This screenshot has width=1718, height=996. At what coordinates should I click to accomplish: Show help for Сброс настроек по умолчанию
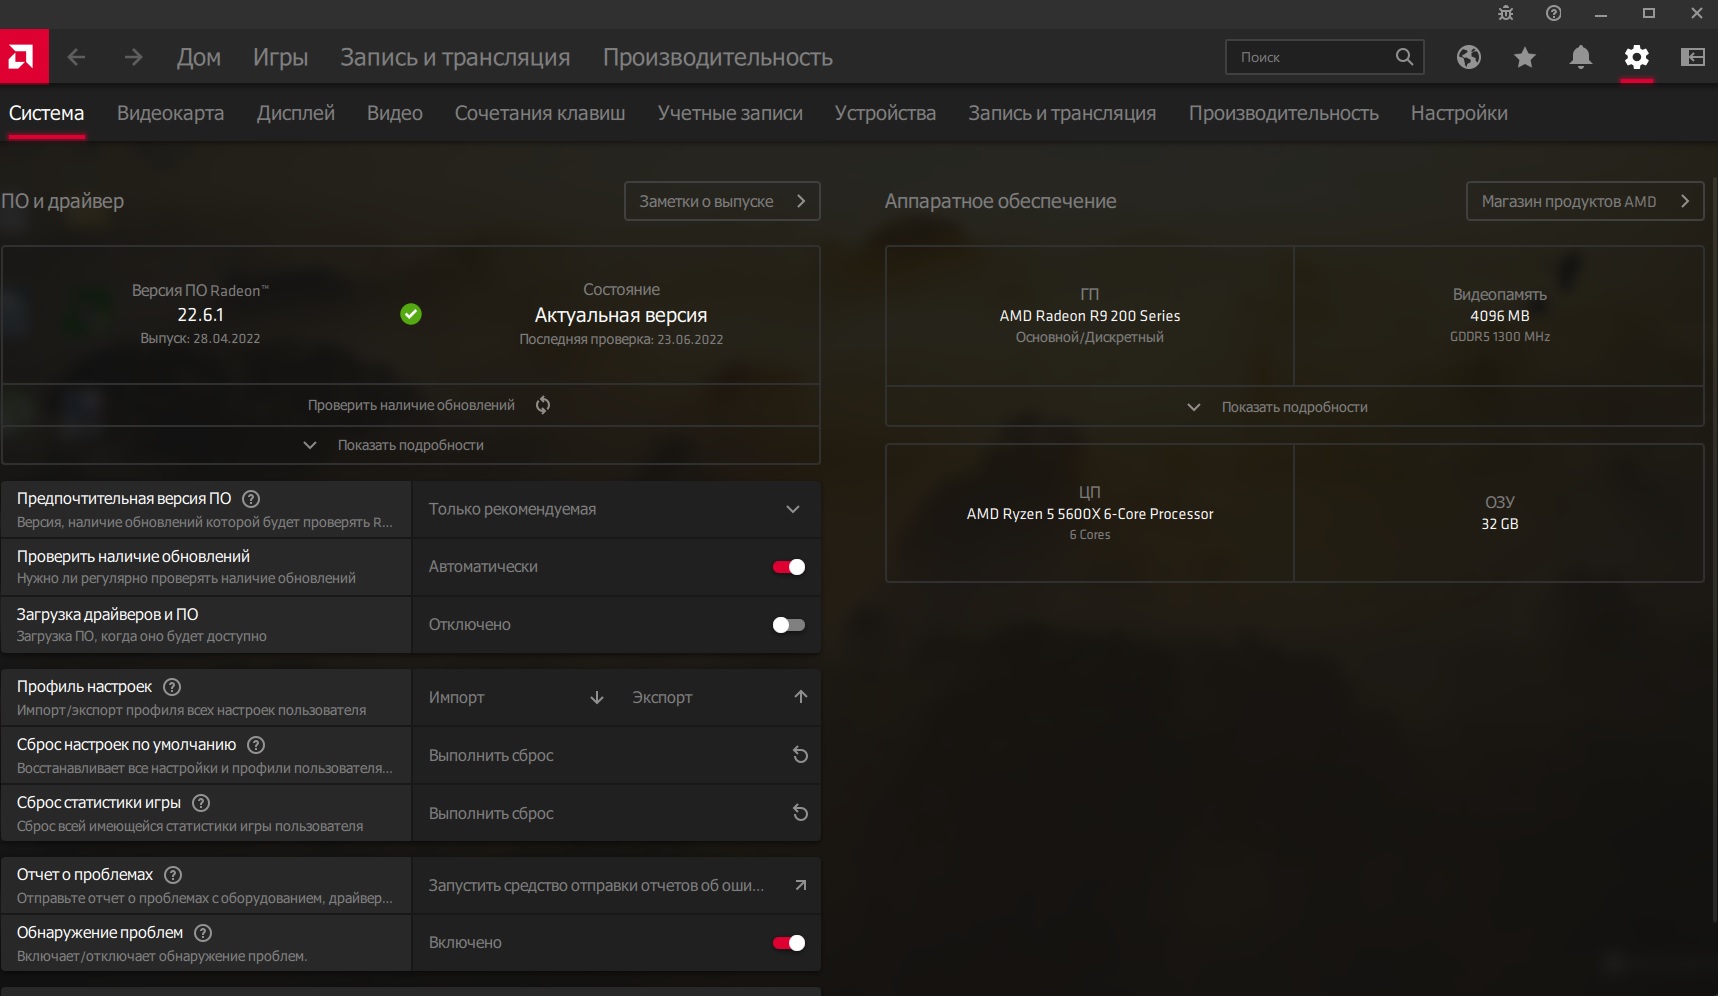pos(256,745)
